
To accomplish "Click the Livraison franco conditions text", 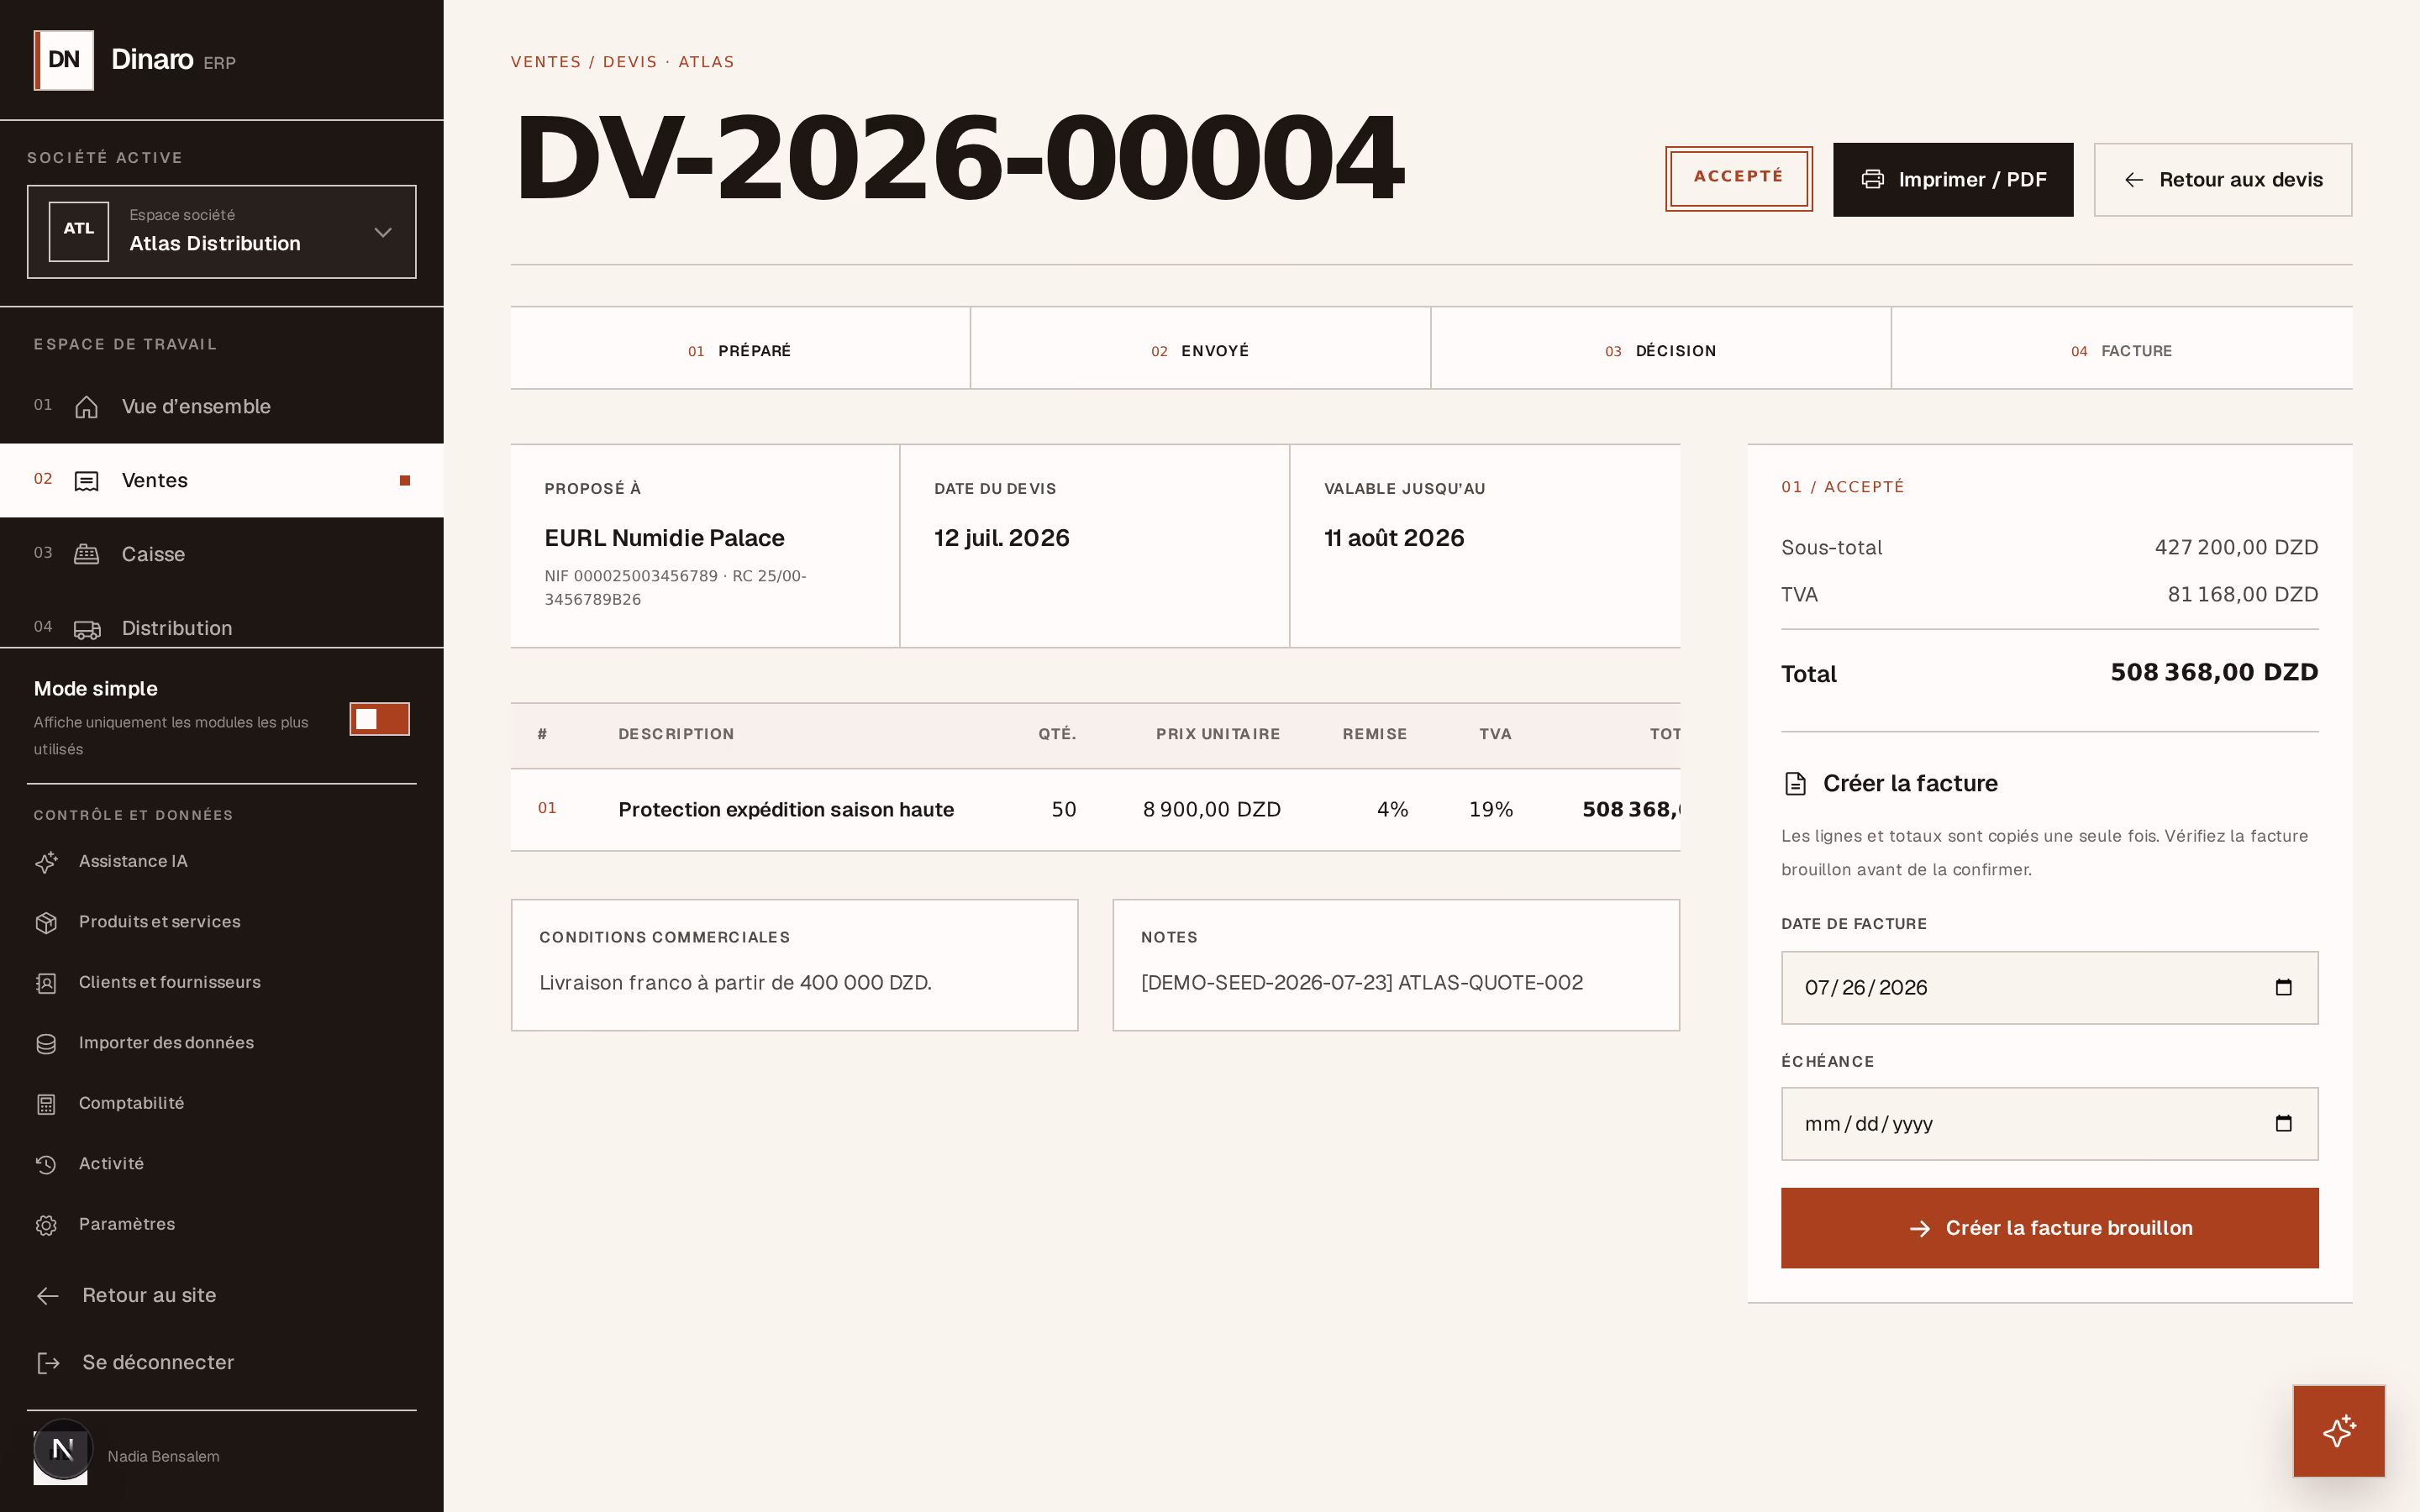I will point(735,983).
